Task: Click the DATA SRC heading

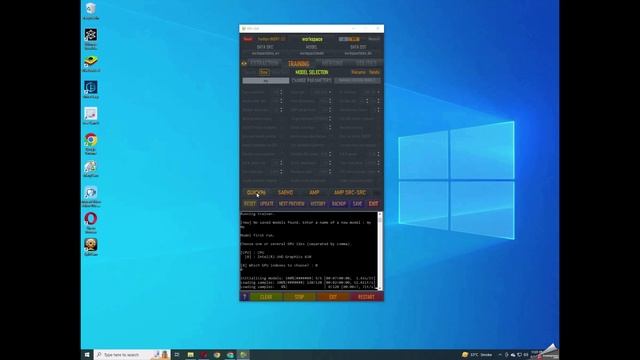Action: [x=265, y=47]
